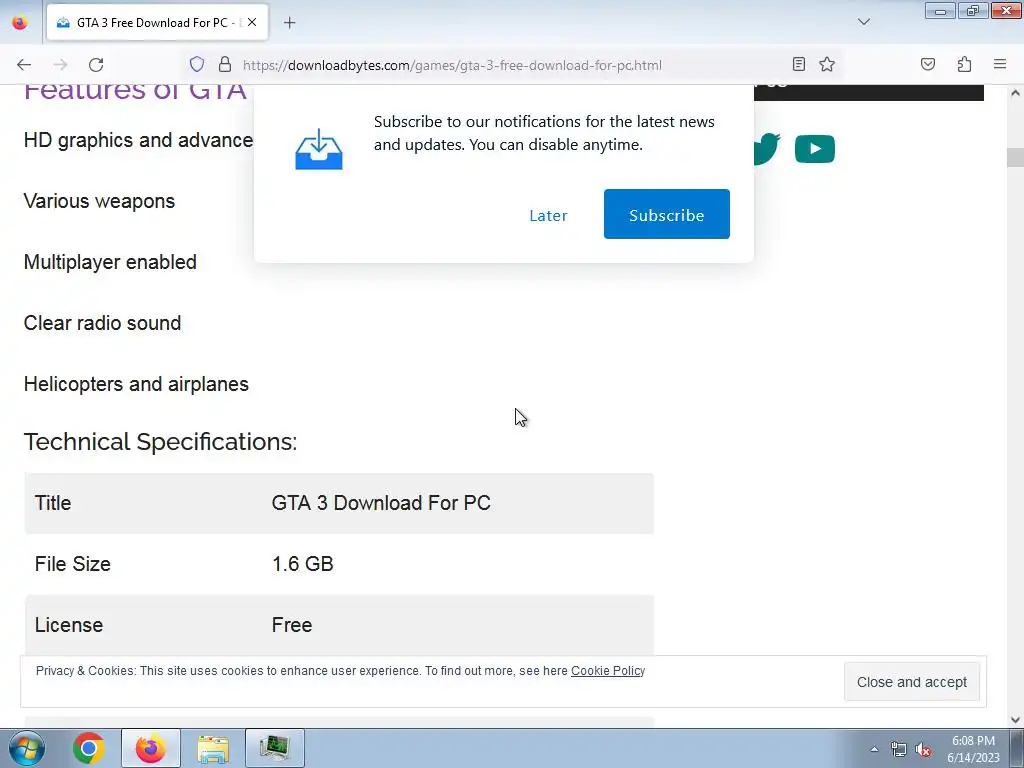This screenshot has height=768, width=1024.
Task: Click the Forward navigation arrow
Action: tap(60, 65)
